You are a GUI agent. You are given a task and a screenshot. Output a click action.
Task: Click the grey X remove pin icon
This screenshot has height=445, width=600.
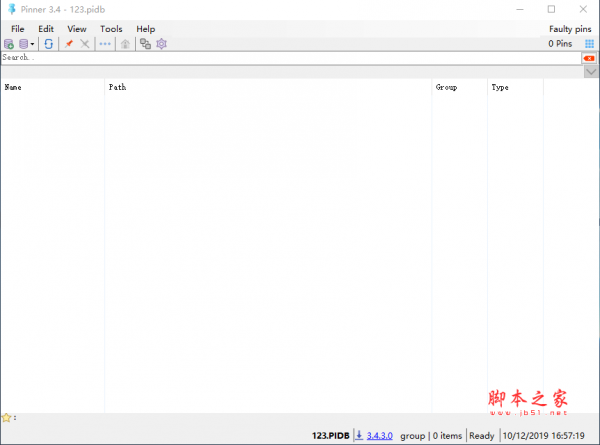click(85, 44)
